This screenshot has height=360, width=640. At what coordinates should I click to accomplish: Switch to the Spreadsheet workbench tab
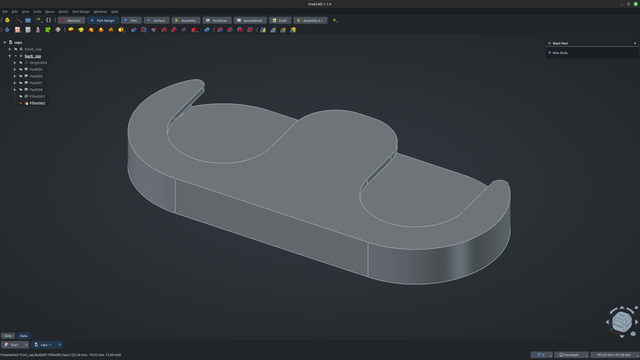(250, 20)
